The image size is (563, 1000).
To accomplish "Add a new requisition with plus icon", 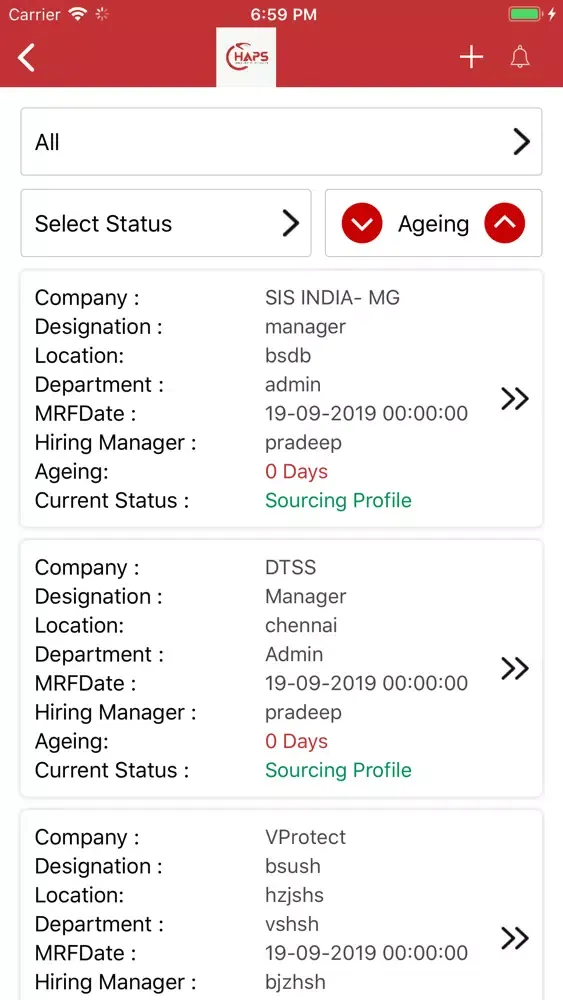I will 472,57.
